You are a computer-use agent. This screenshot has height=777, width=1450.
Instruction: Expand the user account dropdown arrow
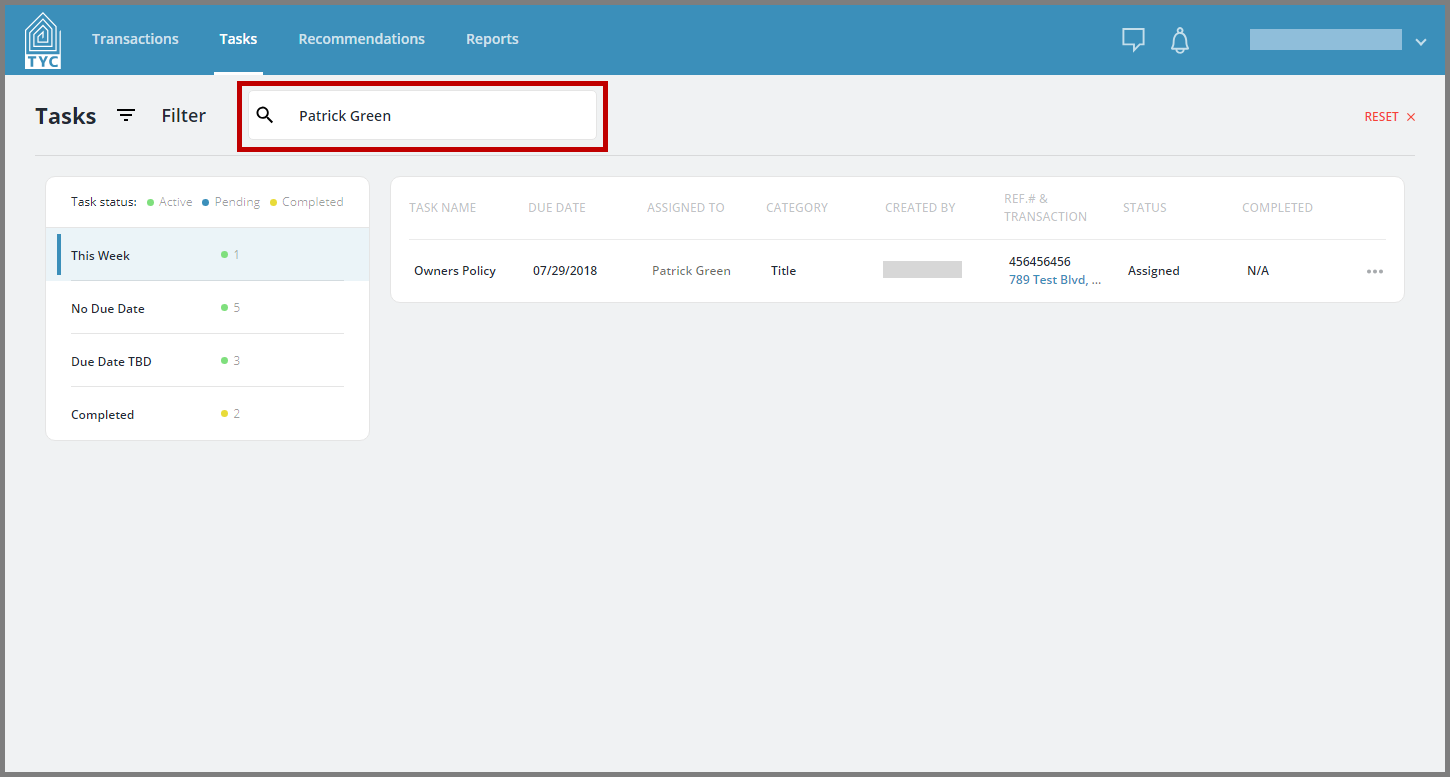click(1421, 41)
